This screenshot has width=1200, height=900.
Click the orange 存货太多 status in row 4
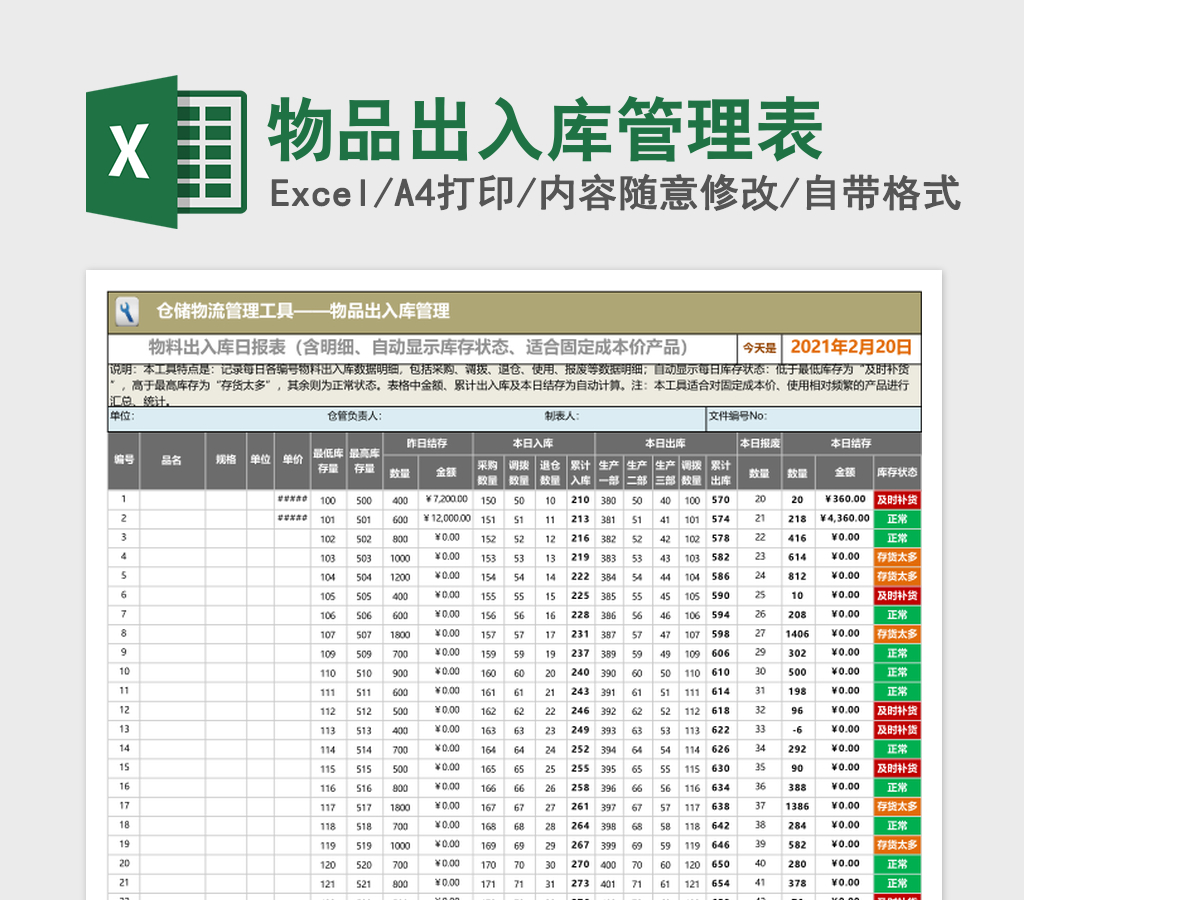coord(897,557)
